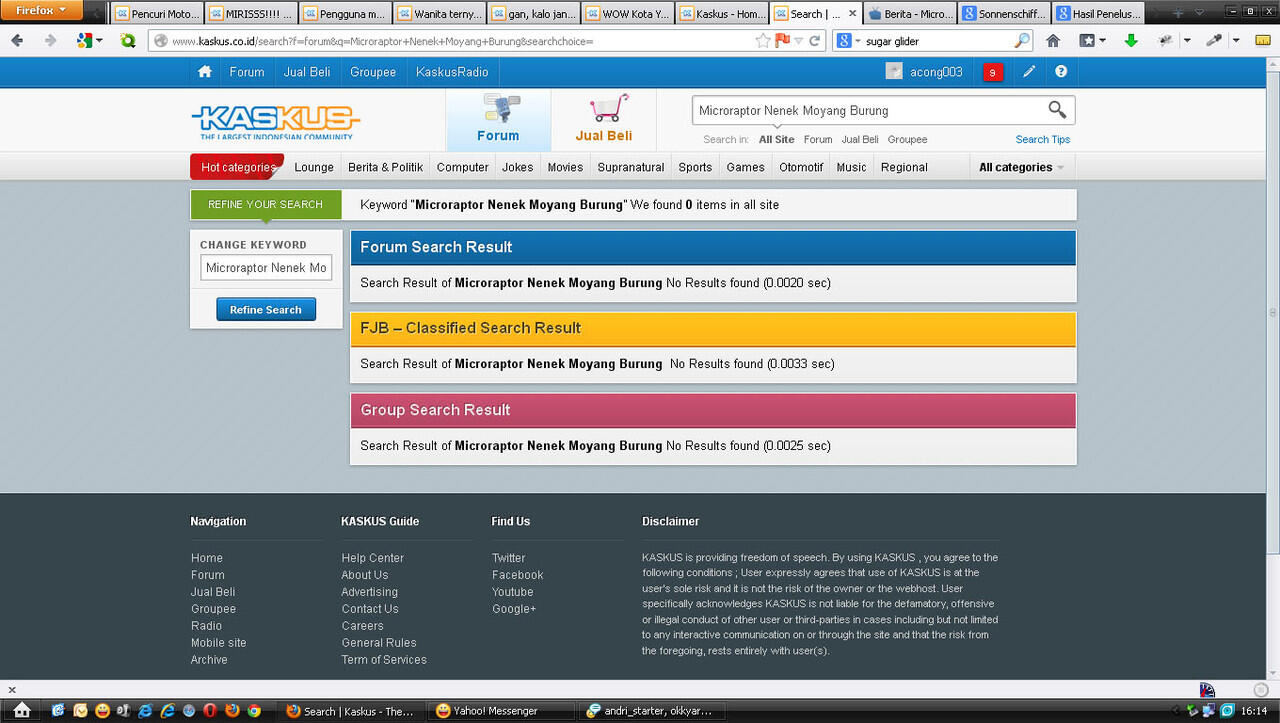The width and height of the screenshot is (1280, 723).
Task: Expand the All categories dropdown
Action: tap(1021, 167)
